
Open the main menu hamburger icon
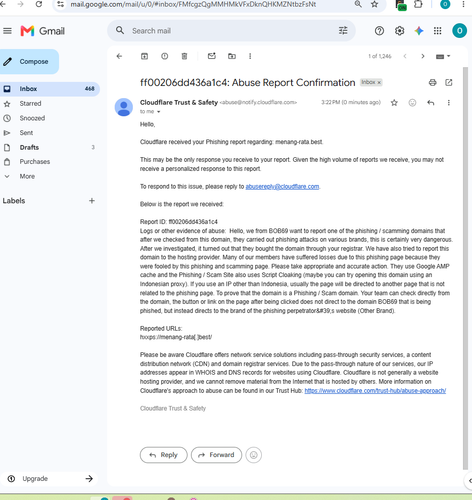point(7,31)
